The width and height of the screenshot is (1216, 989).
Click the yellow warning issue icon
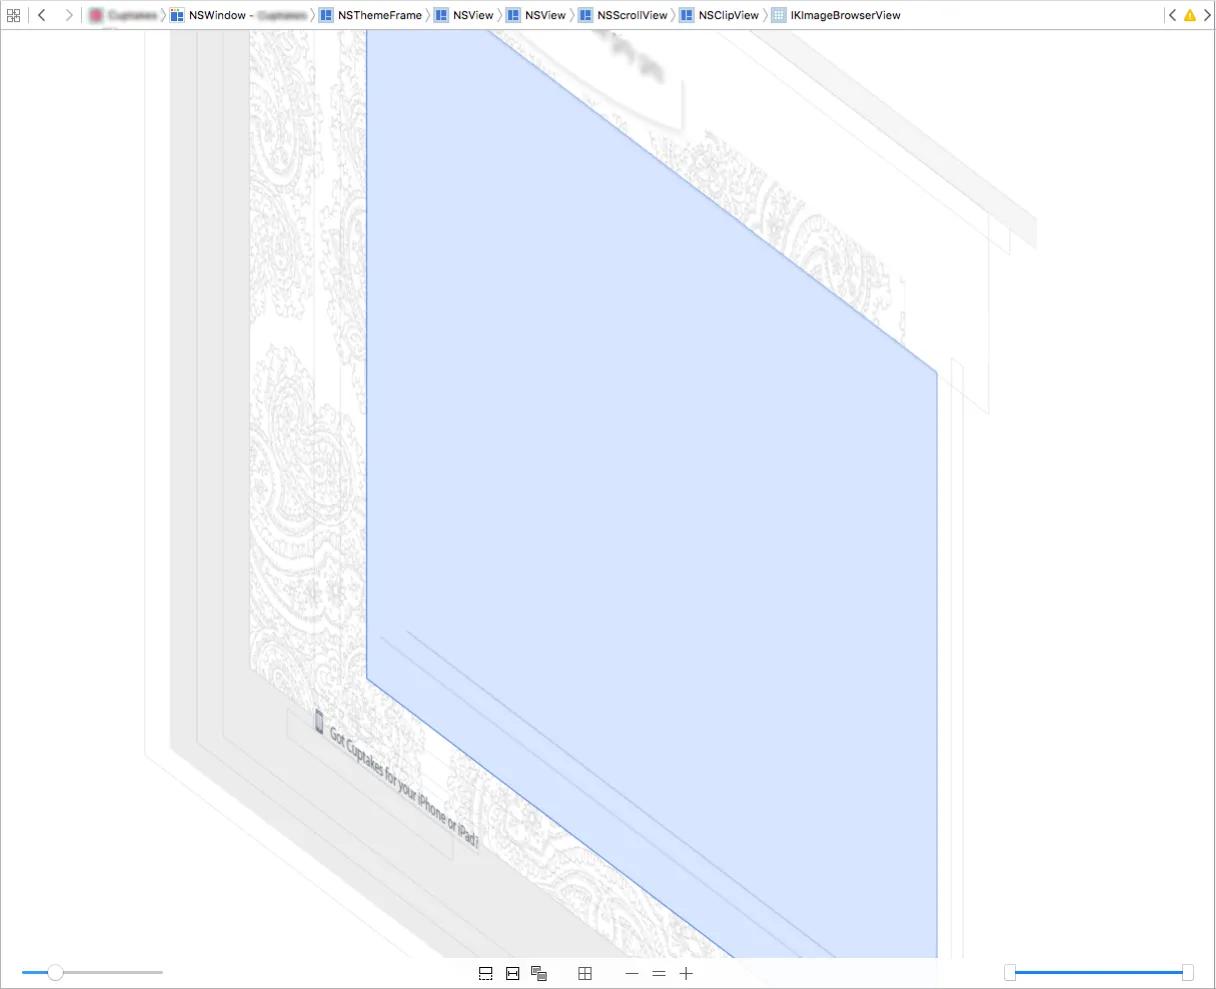(1189, 15)
